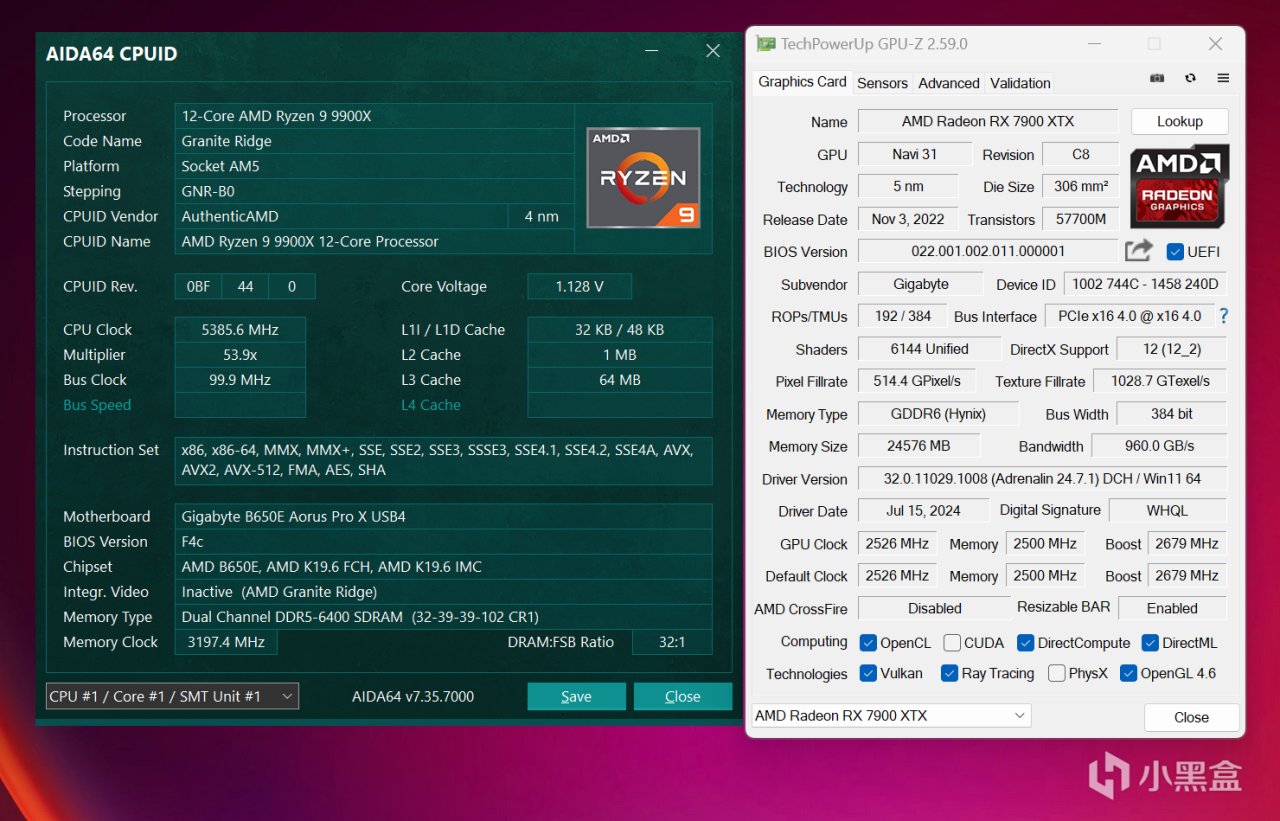
Task: Toggle the OpenGL 4.6 checkbox
Action: (1128, 673)
